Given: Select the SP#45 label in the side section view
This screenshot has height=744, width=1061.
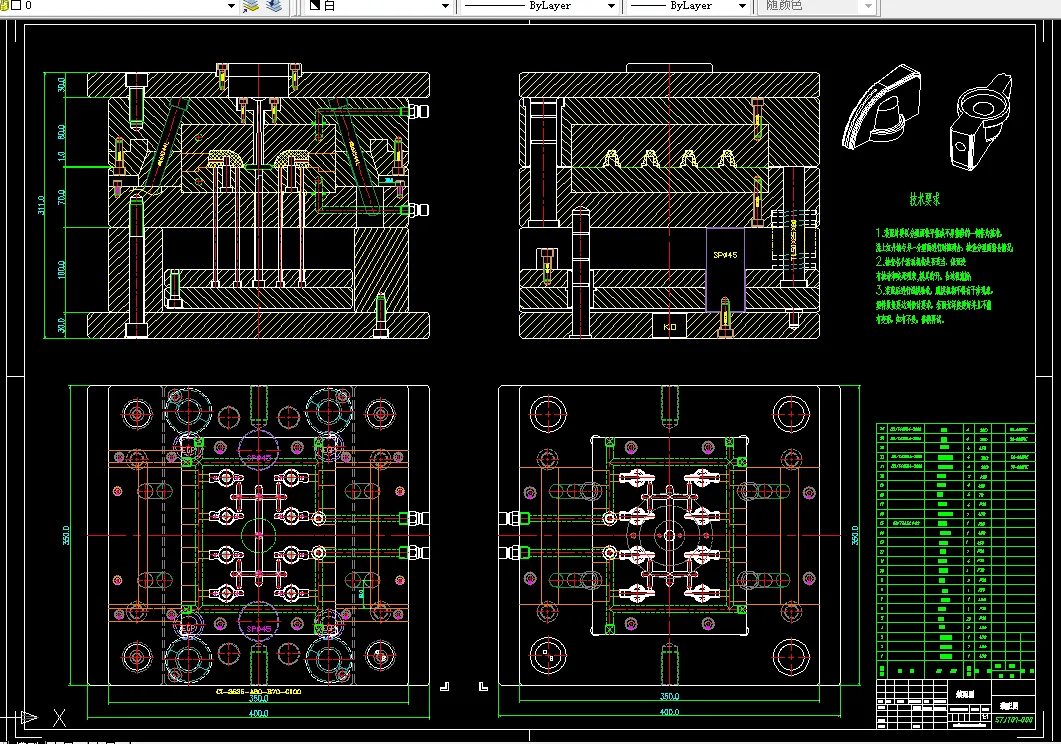Looking at the screenshot, I should [x=724, y=255].
